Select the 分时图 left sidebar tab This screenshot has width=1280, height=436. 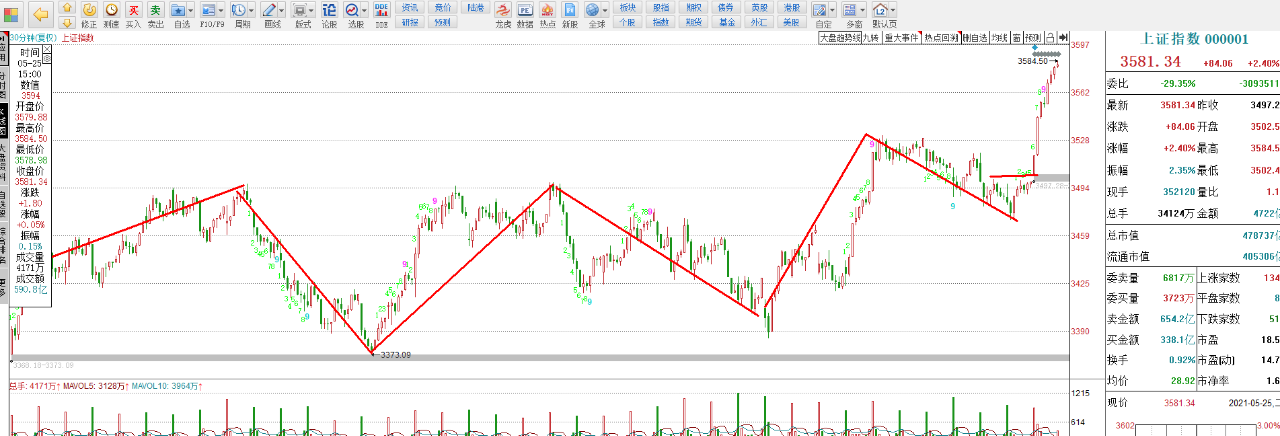coord(3,83)
